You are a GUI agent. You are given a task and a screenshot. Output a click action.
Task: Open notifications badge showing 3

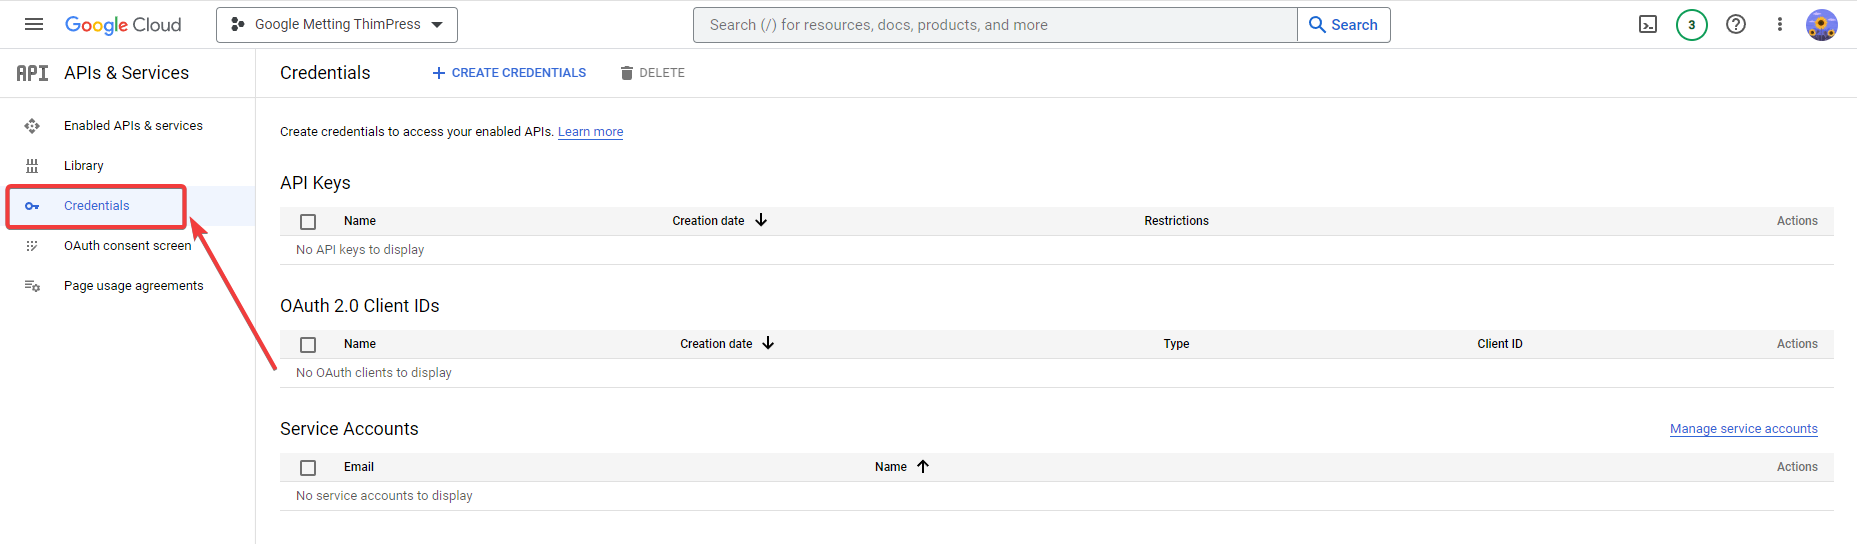click(1692, 25)
